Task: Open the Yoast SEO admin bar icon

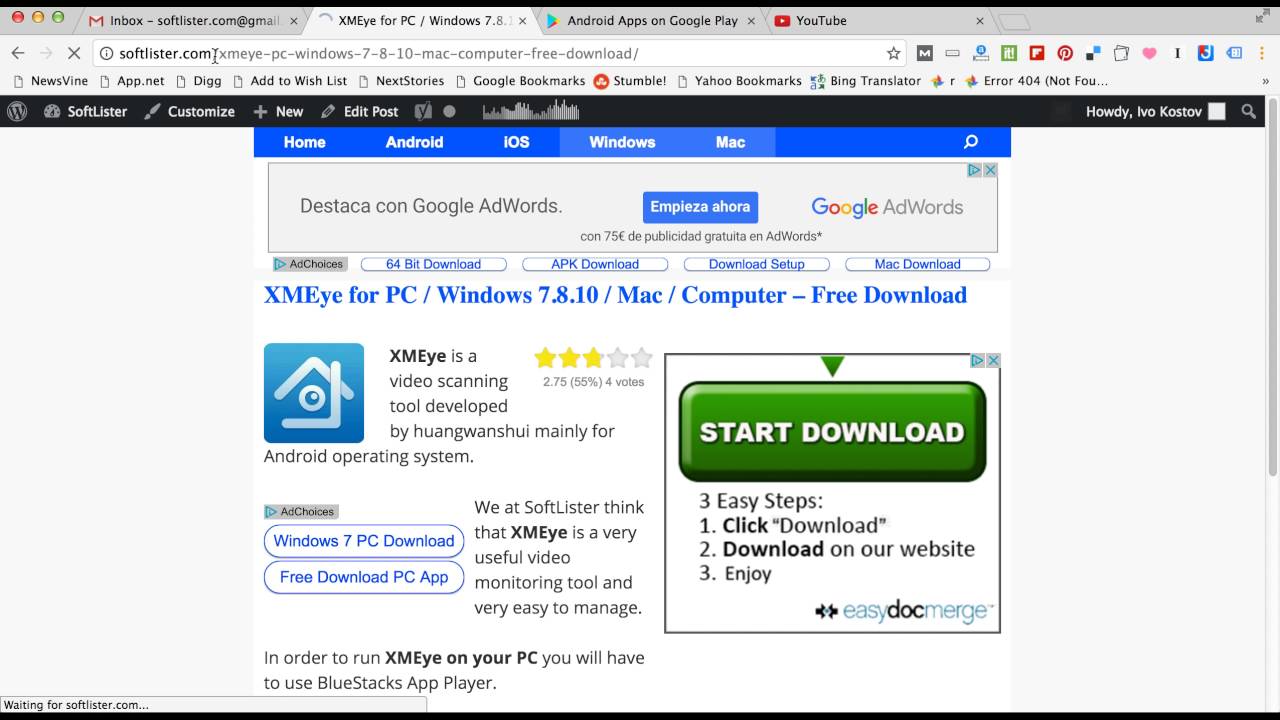Action: coord(423,112)
